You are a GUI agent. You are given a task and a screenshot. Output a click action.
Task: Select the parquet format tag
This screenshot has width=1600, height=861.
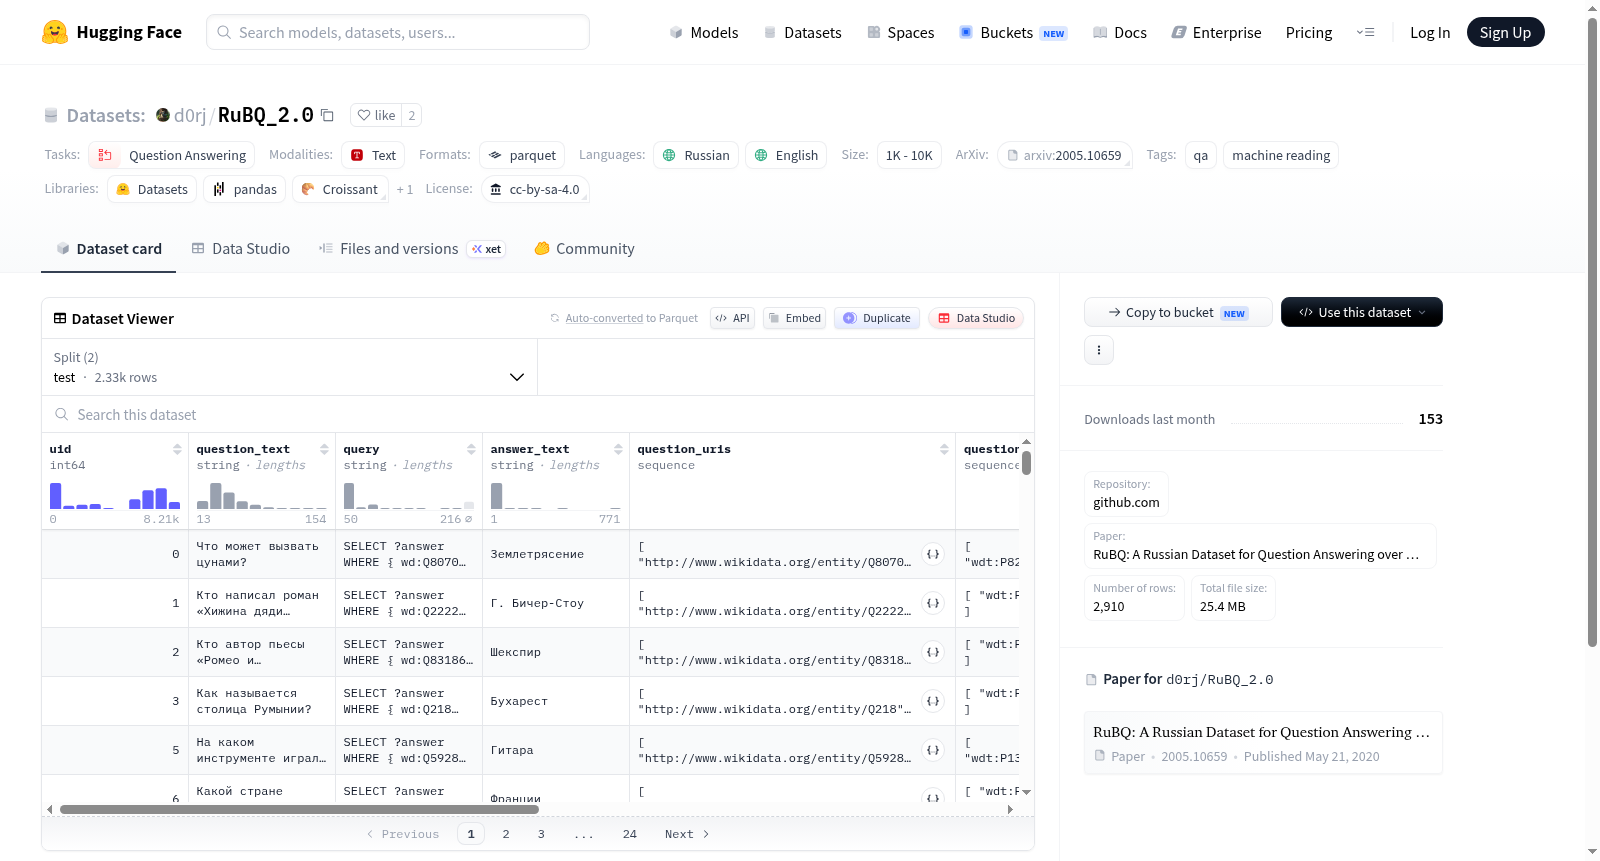pyautogui.click(x=522, y=155)
